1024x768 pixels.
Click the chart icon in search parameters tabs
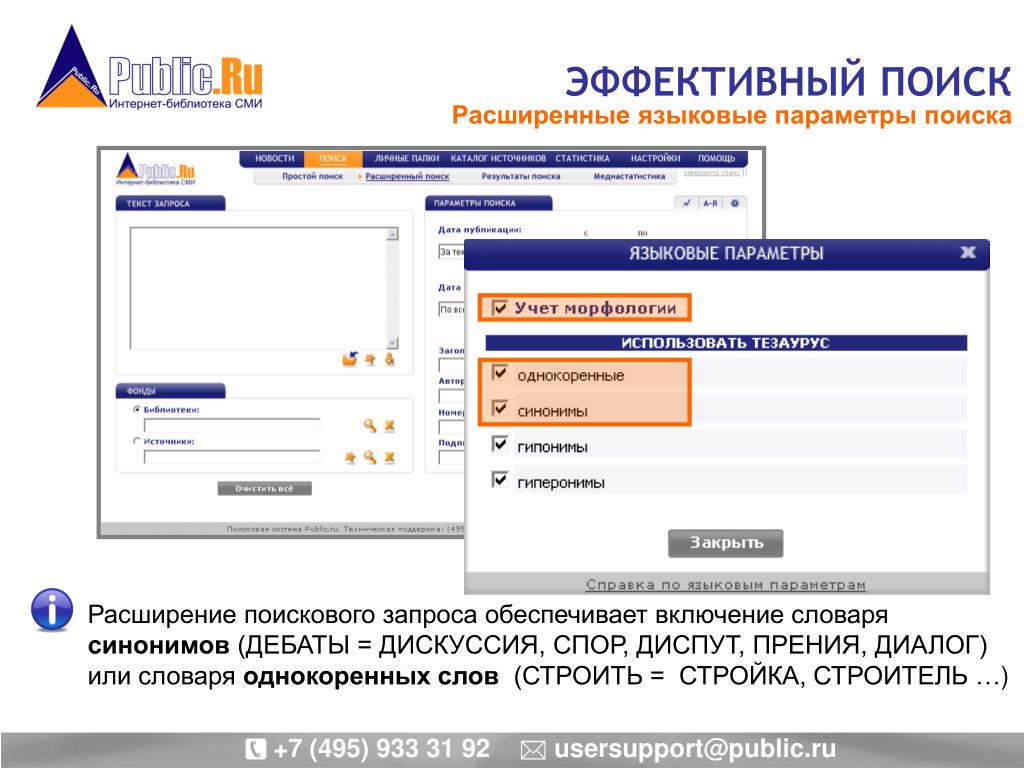686,203
